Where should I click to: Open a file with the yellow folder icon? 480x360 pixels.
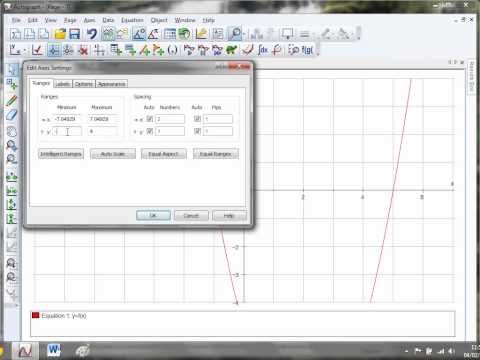click(60, 34)
